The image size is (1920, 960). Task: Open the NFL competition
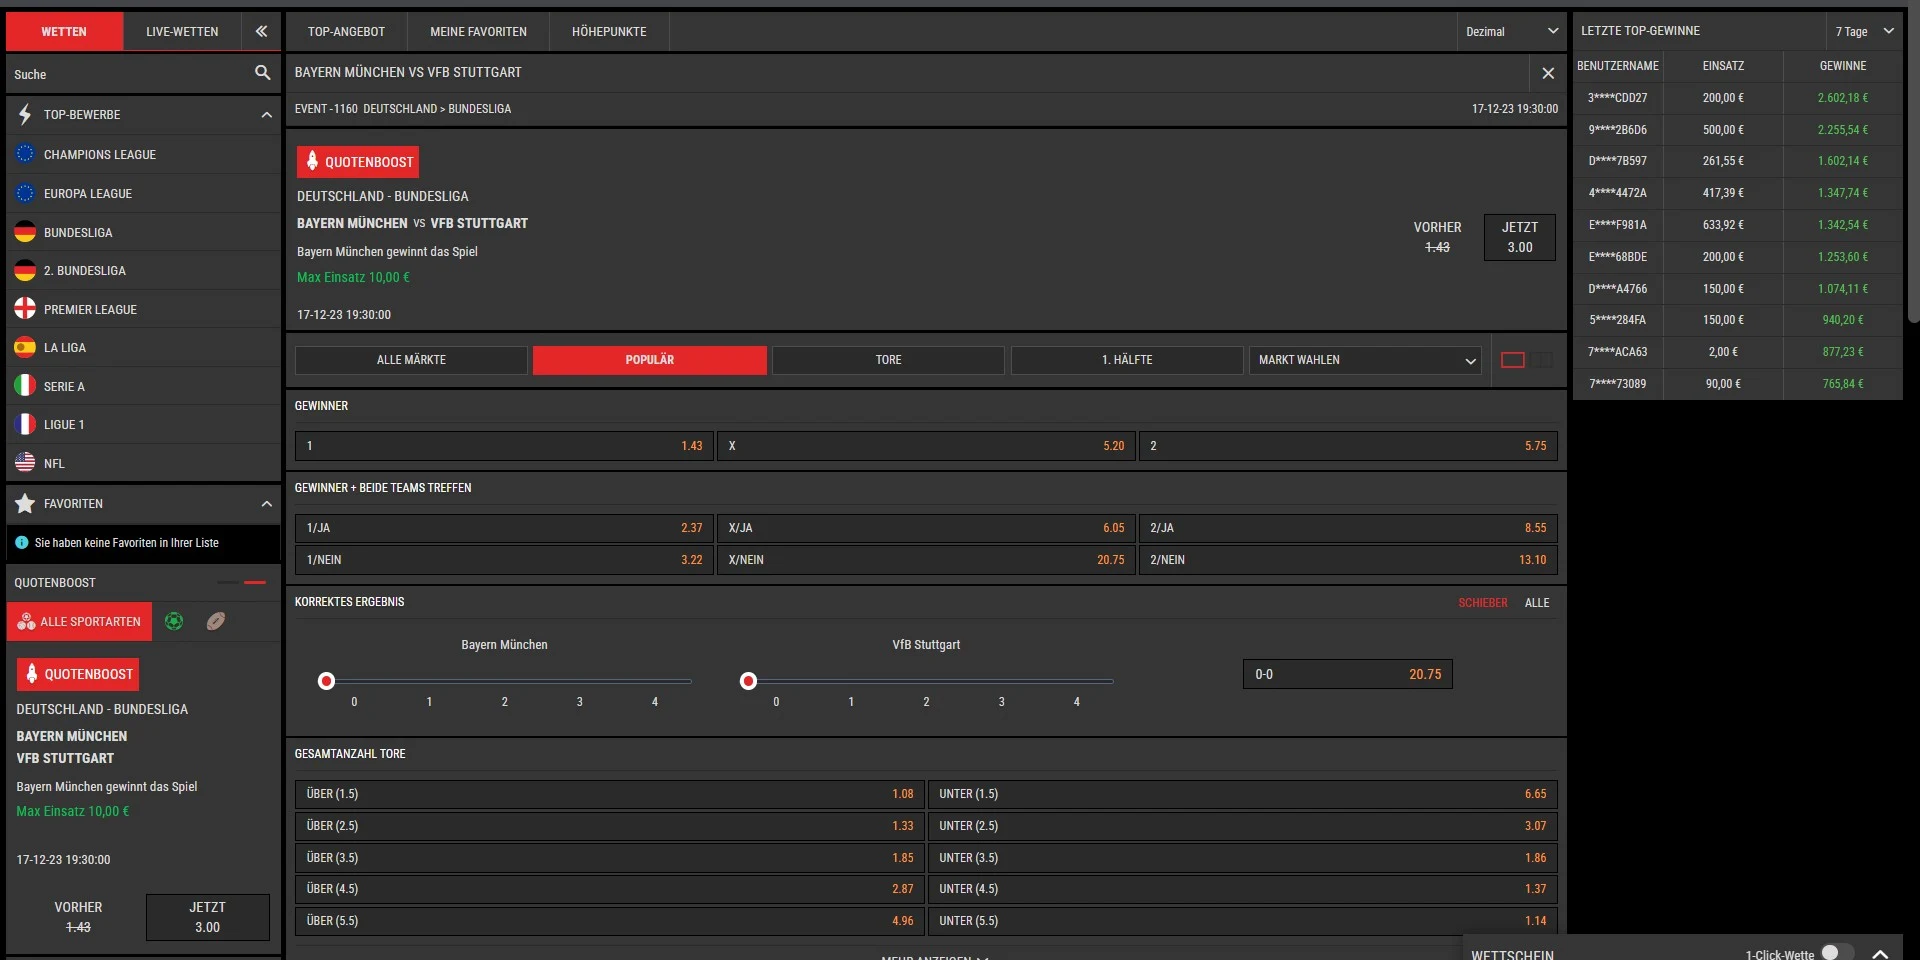[143, 463]
